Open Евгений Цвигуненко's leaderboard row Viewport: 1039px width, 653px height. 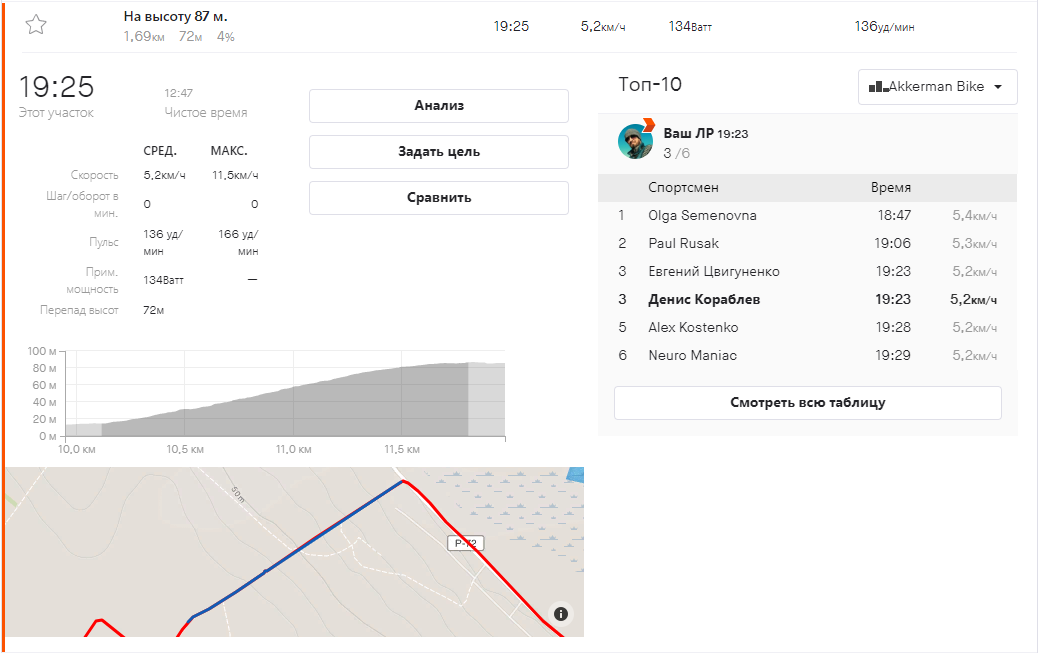713,272
